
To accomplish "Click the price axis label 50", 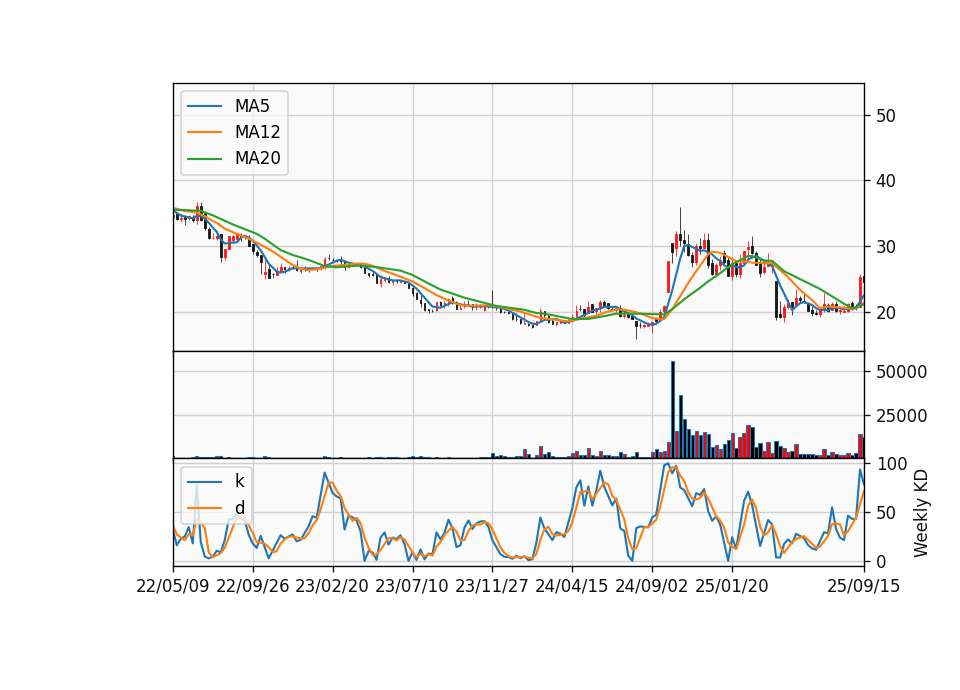I will click(x=886, y=116).
